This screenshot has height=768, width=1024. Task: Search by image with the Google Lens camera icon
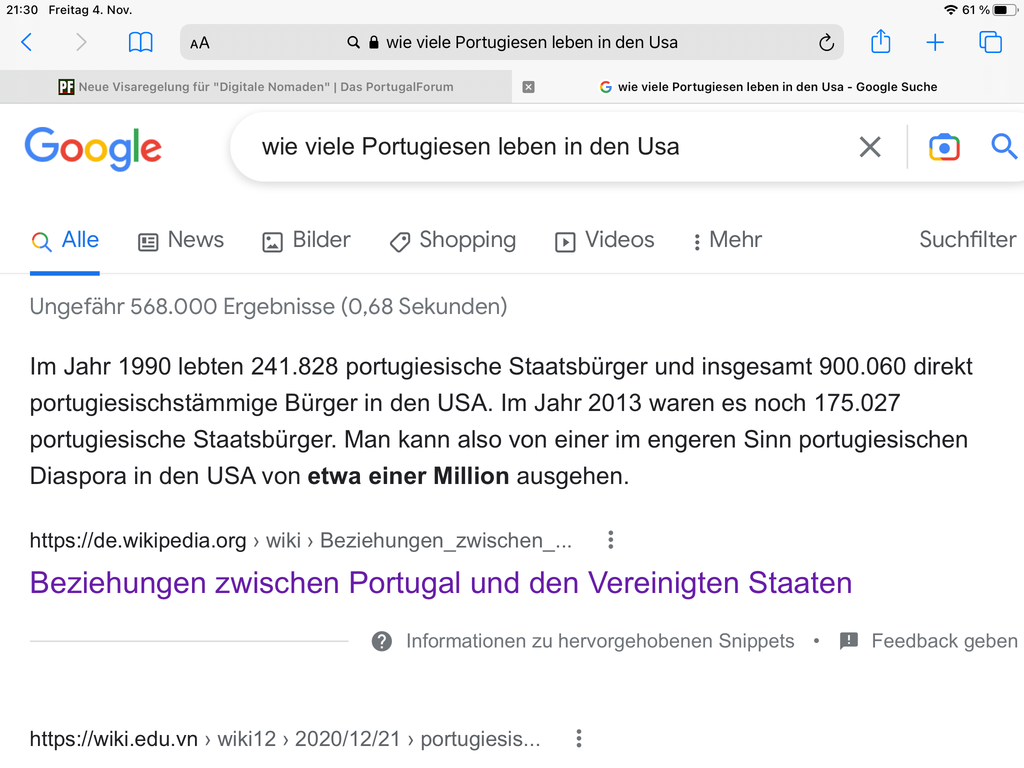[944, 147]
